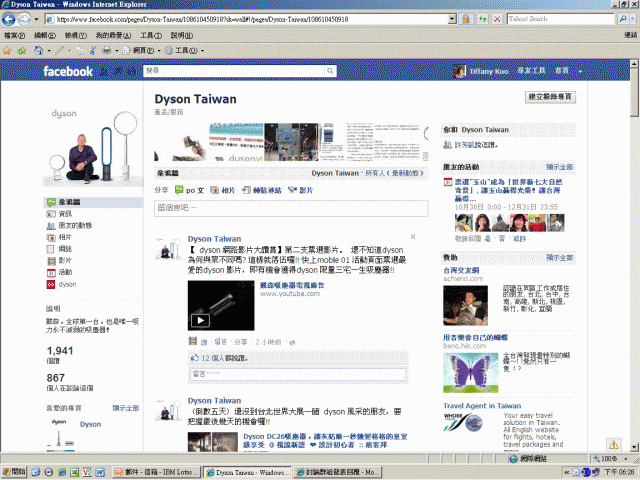Click the search magnifier button in IE
Image resolution: width=640 pixels, height=480 pixels.
[623, 19]
